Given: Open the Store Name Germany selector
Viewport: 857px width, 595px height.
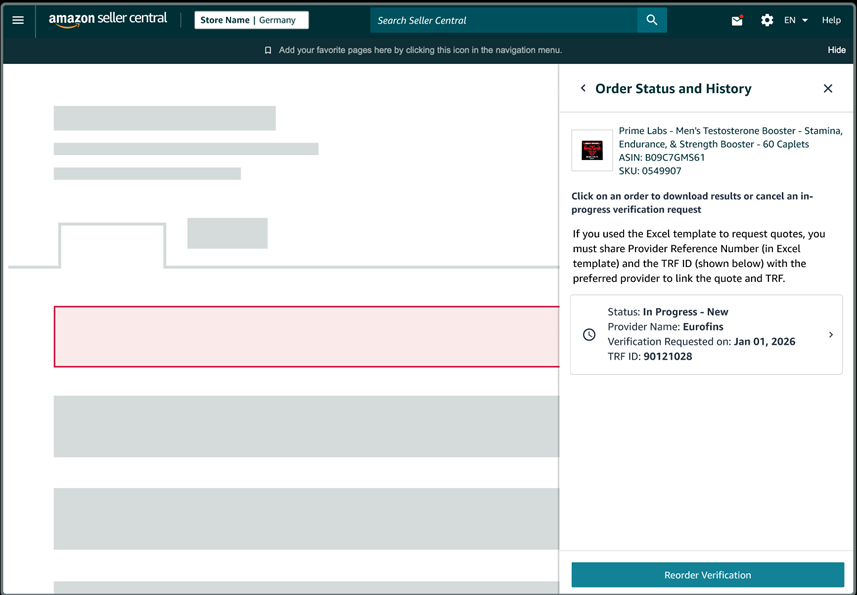Looking at the screenshot, I should [x=251, y=20].
